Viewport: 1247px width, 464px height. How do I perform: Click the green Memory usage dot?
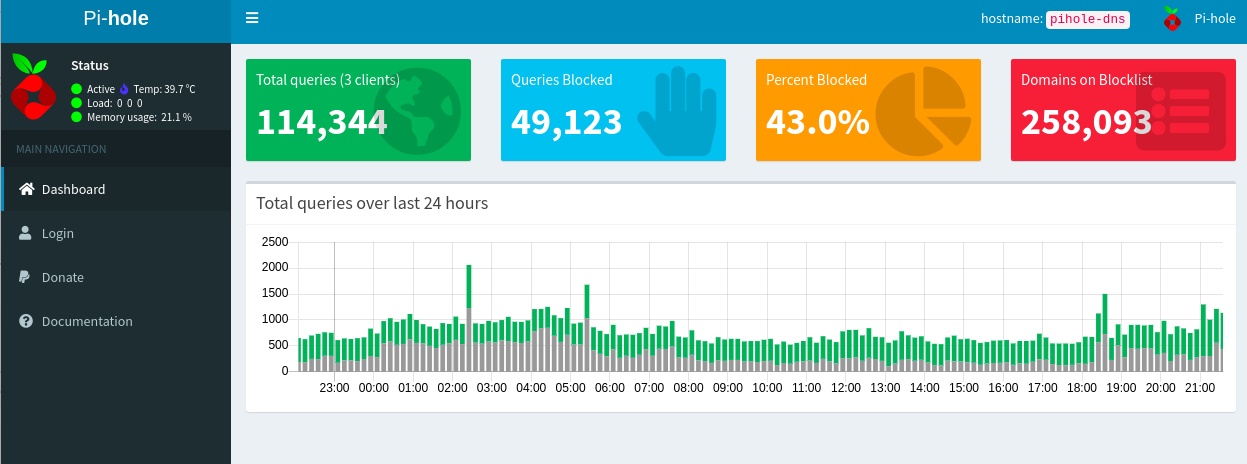pyautogui.click(x=77, y=117)
